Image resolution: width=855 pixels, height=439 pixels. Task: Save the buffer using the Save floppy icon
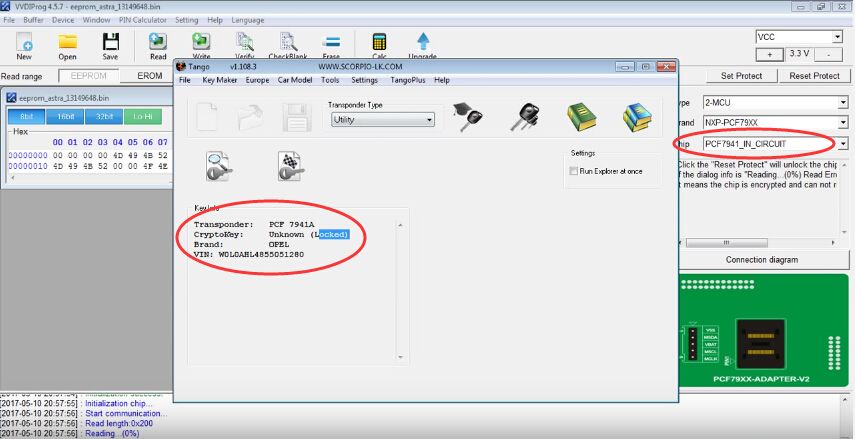pos(110,42)
